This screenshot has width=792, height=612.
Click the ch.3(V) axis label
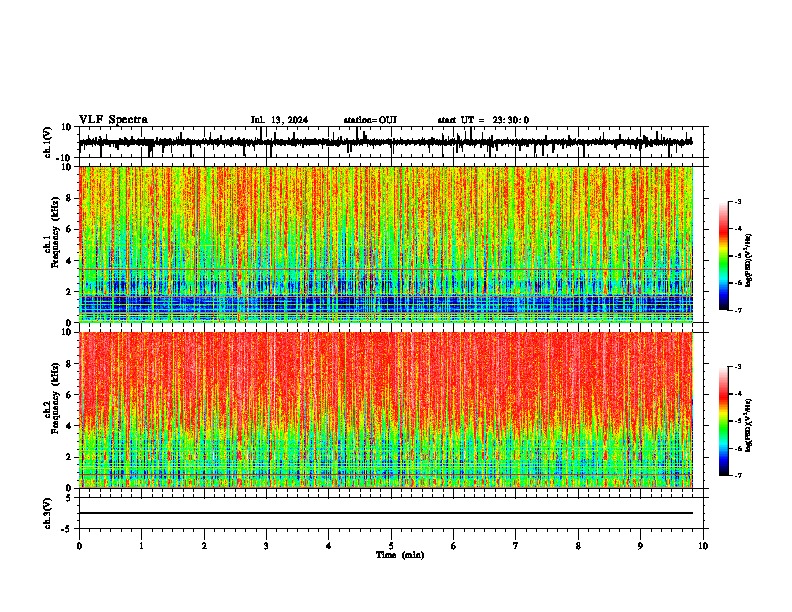48,514
